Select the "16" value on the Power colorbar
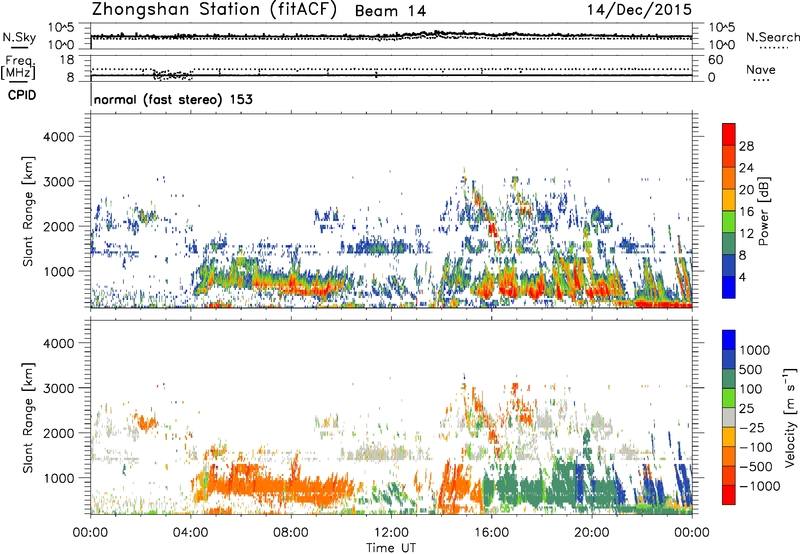 click(746, 212)
